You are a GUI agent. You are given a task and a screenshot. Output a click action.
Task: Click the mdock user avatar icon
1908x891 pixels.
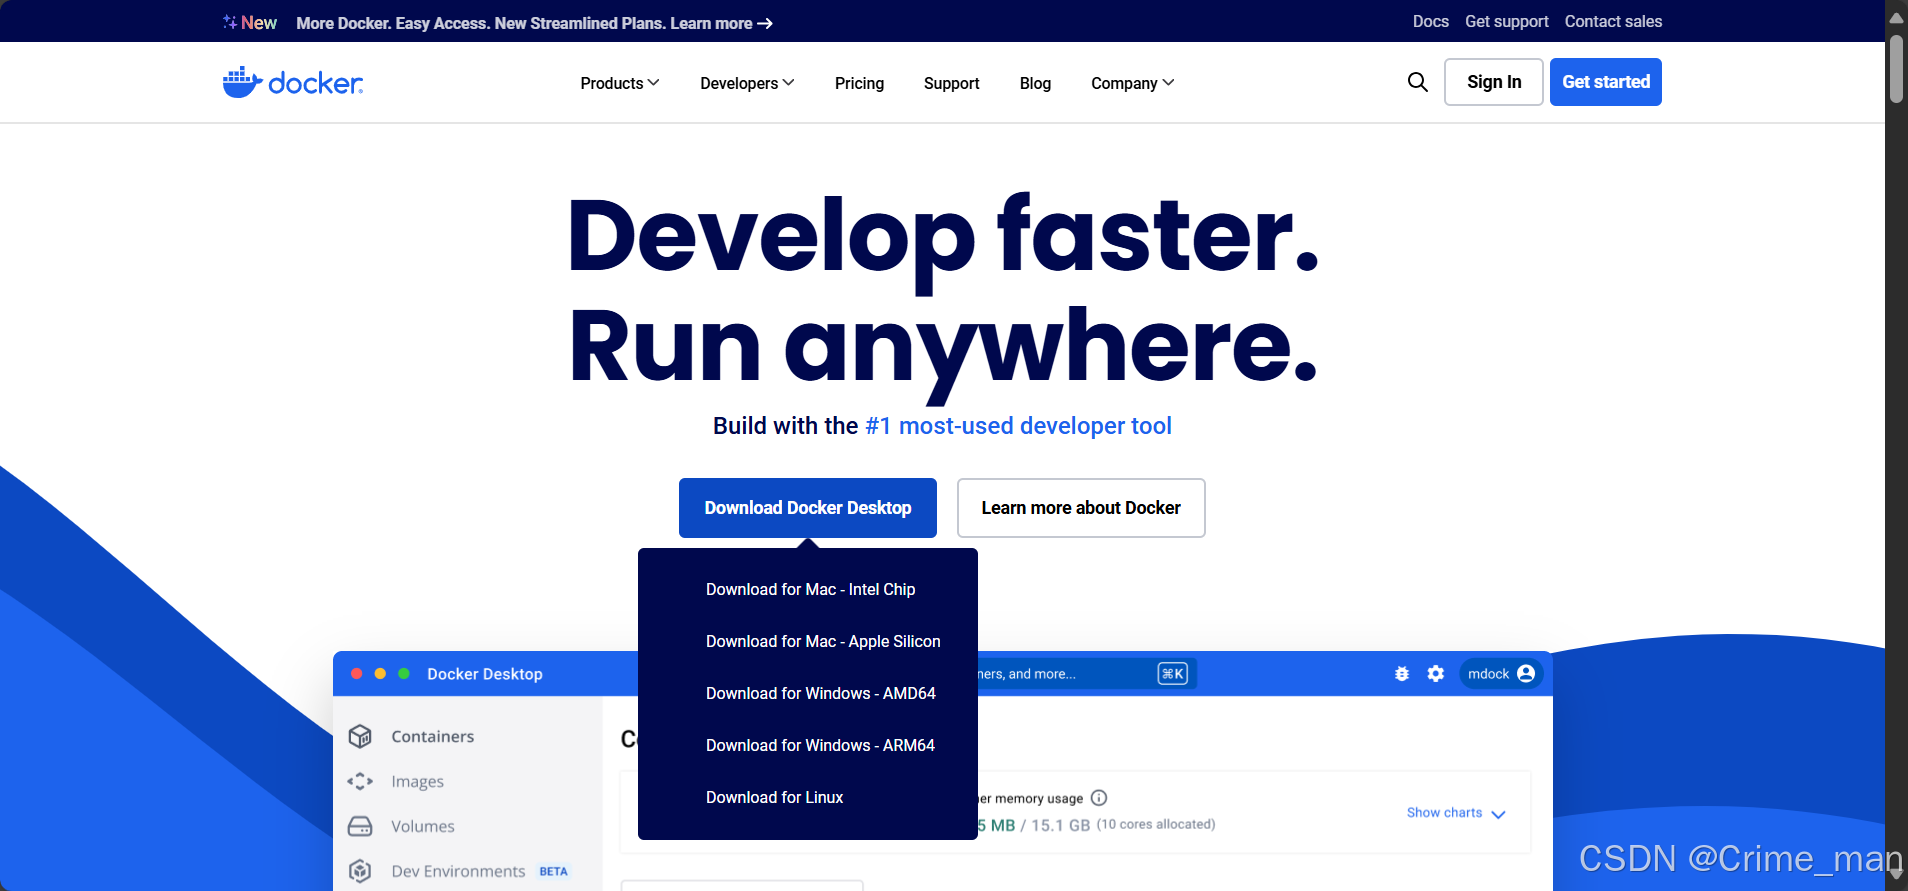click(1526, 674)
